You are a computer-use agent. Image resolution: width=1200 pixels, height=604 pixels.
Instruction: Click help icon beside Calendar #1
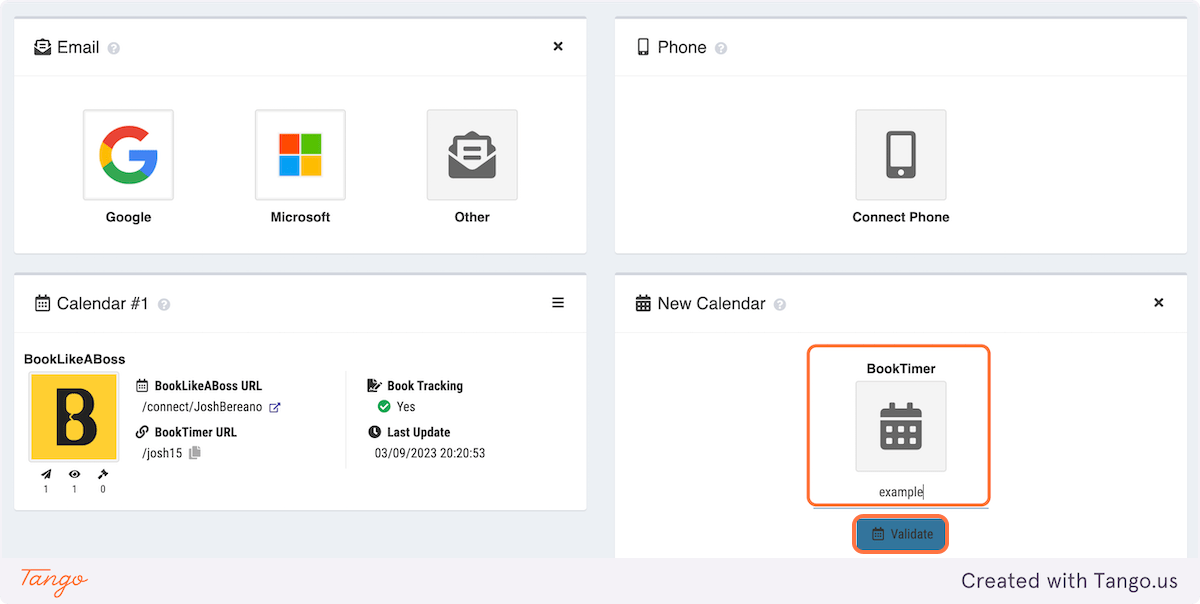point(164,304)
